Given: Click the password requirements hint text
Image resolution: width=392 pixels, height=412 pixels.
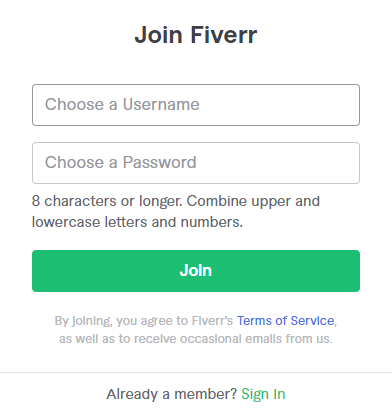Looking at the screenshot, I should (176, 212).
